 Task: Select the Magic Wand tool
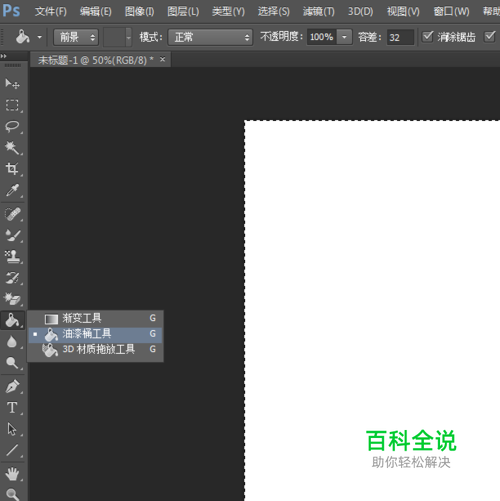point(12,148)
